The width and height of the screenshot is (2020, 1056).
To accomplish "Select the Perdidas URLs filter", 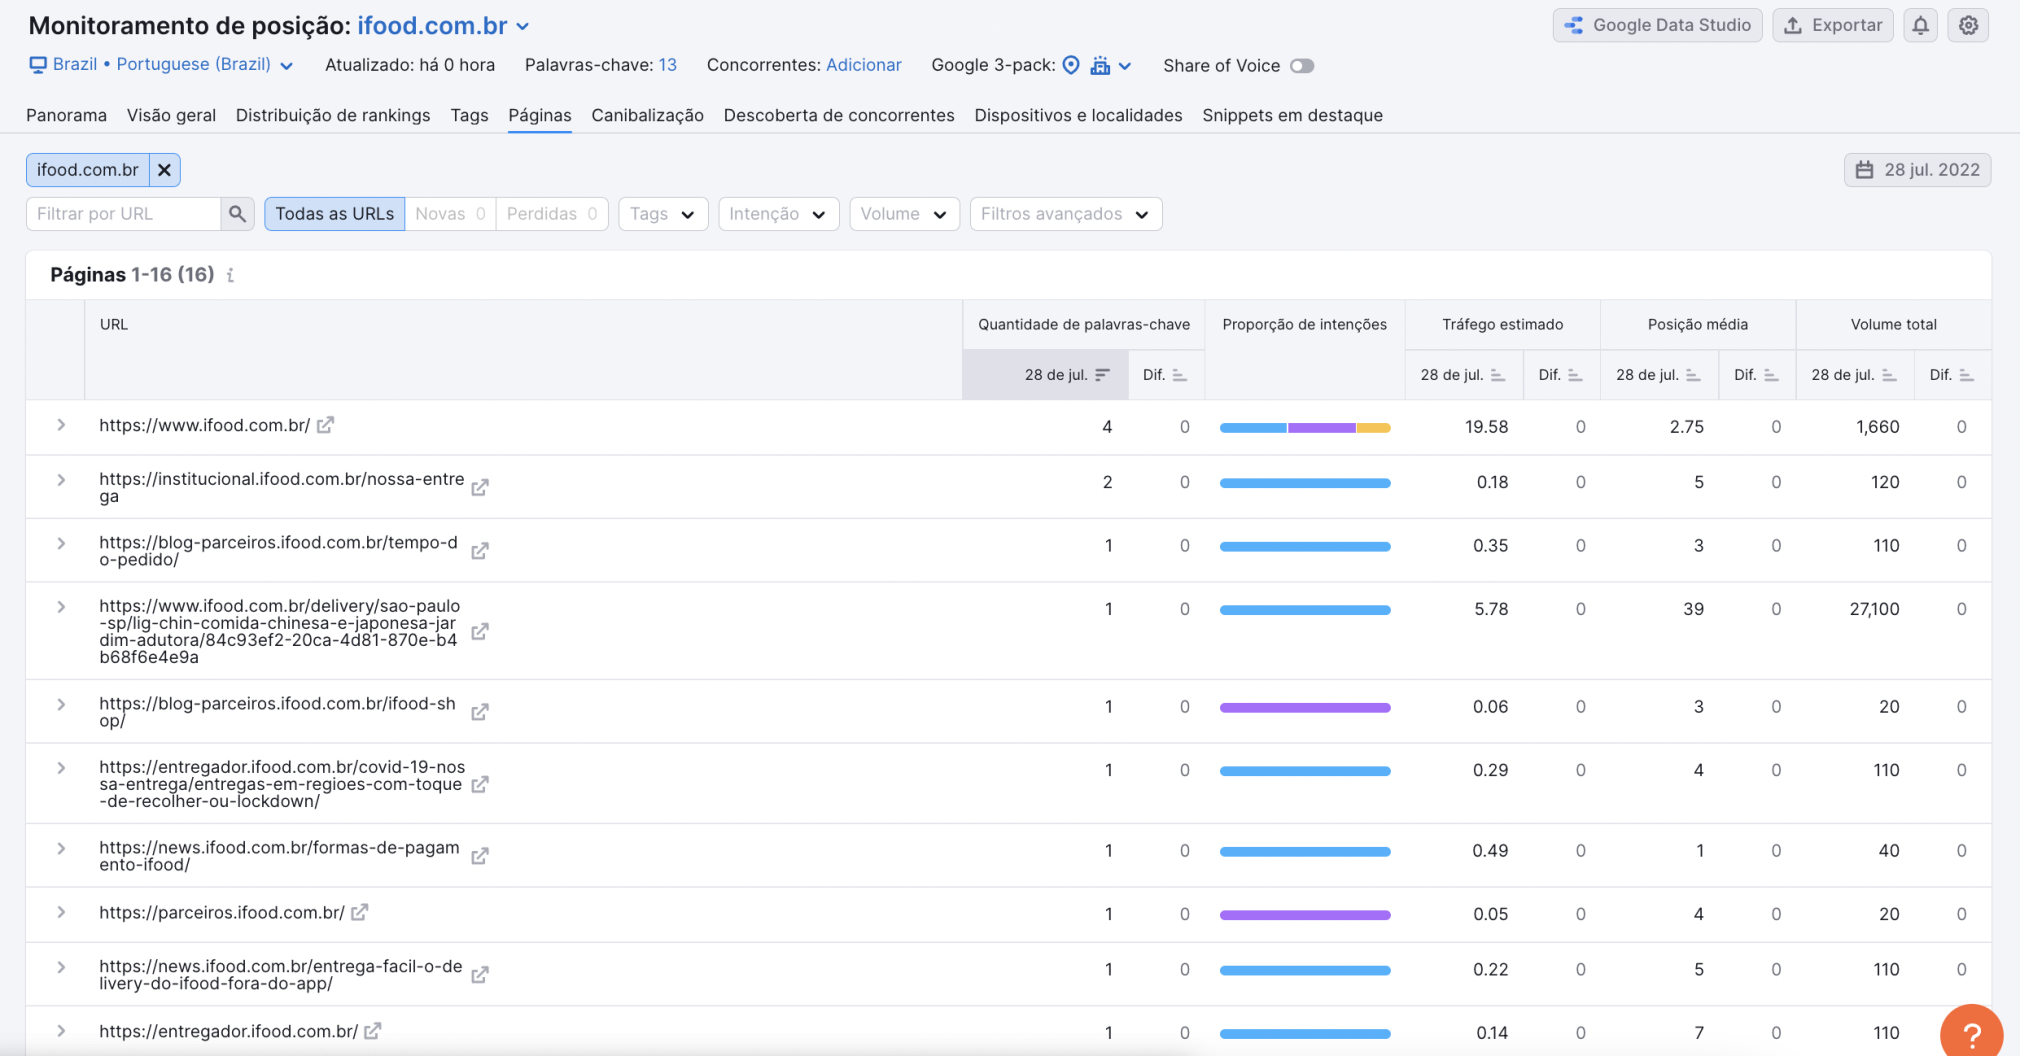I will click(x=552, y=214).
